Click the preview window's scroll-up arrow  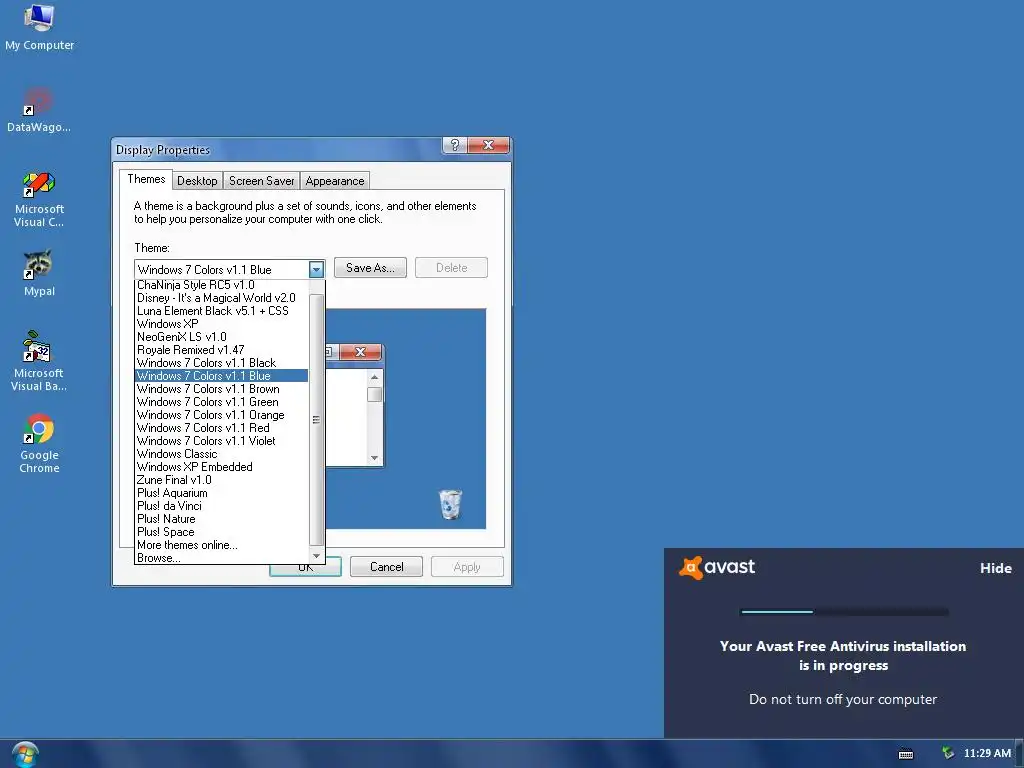(374, 377)
